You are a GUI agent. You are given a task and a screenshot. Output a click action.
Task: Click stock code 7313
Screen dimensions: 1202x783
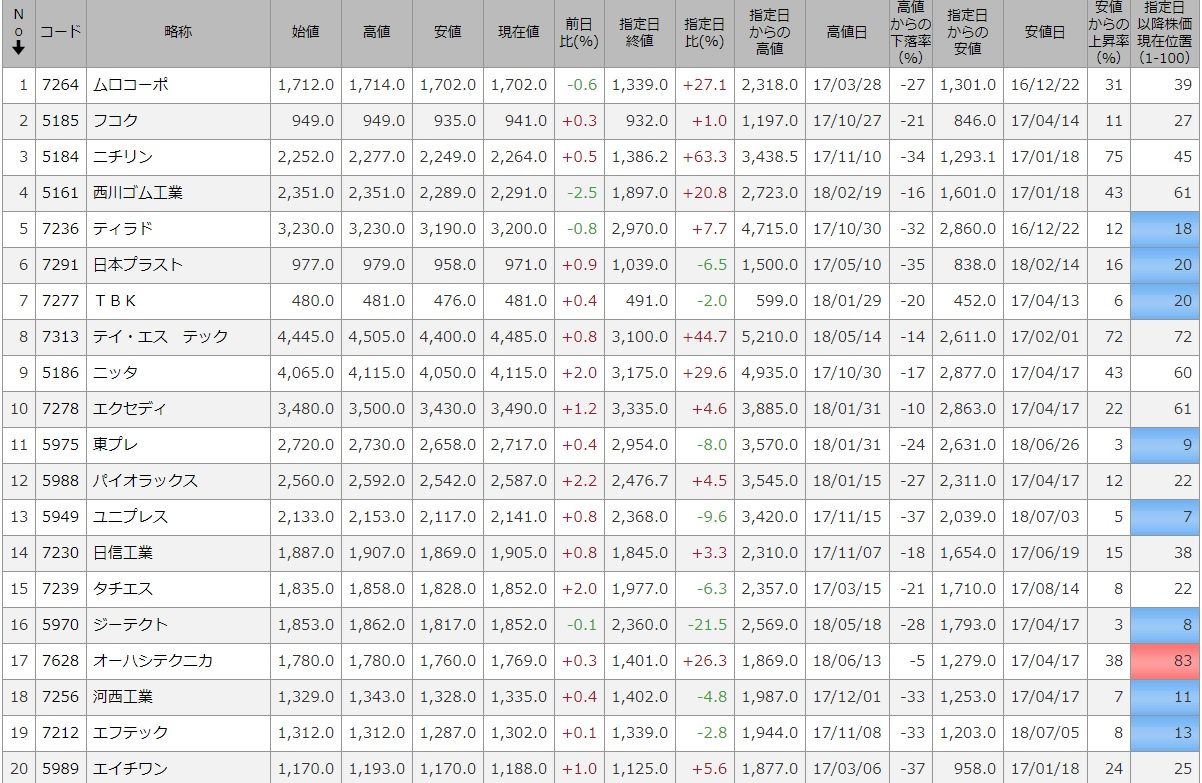(x=61, y=337)
